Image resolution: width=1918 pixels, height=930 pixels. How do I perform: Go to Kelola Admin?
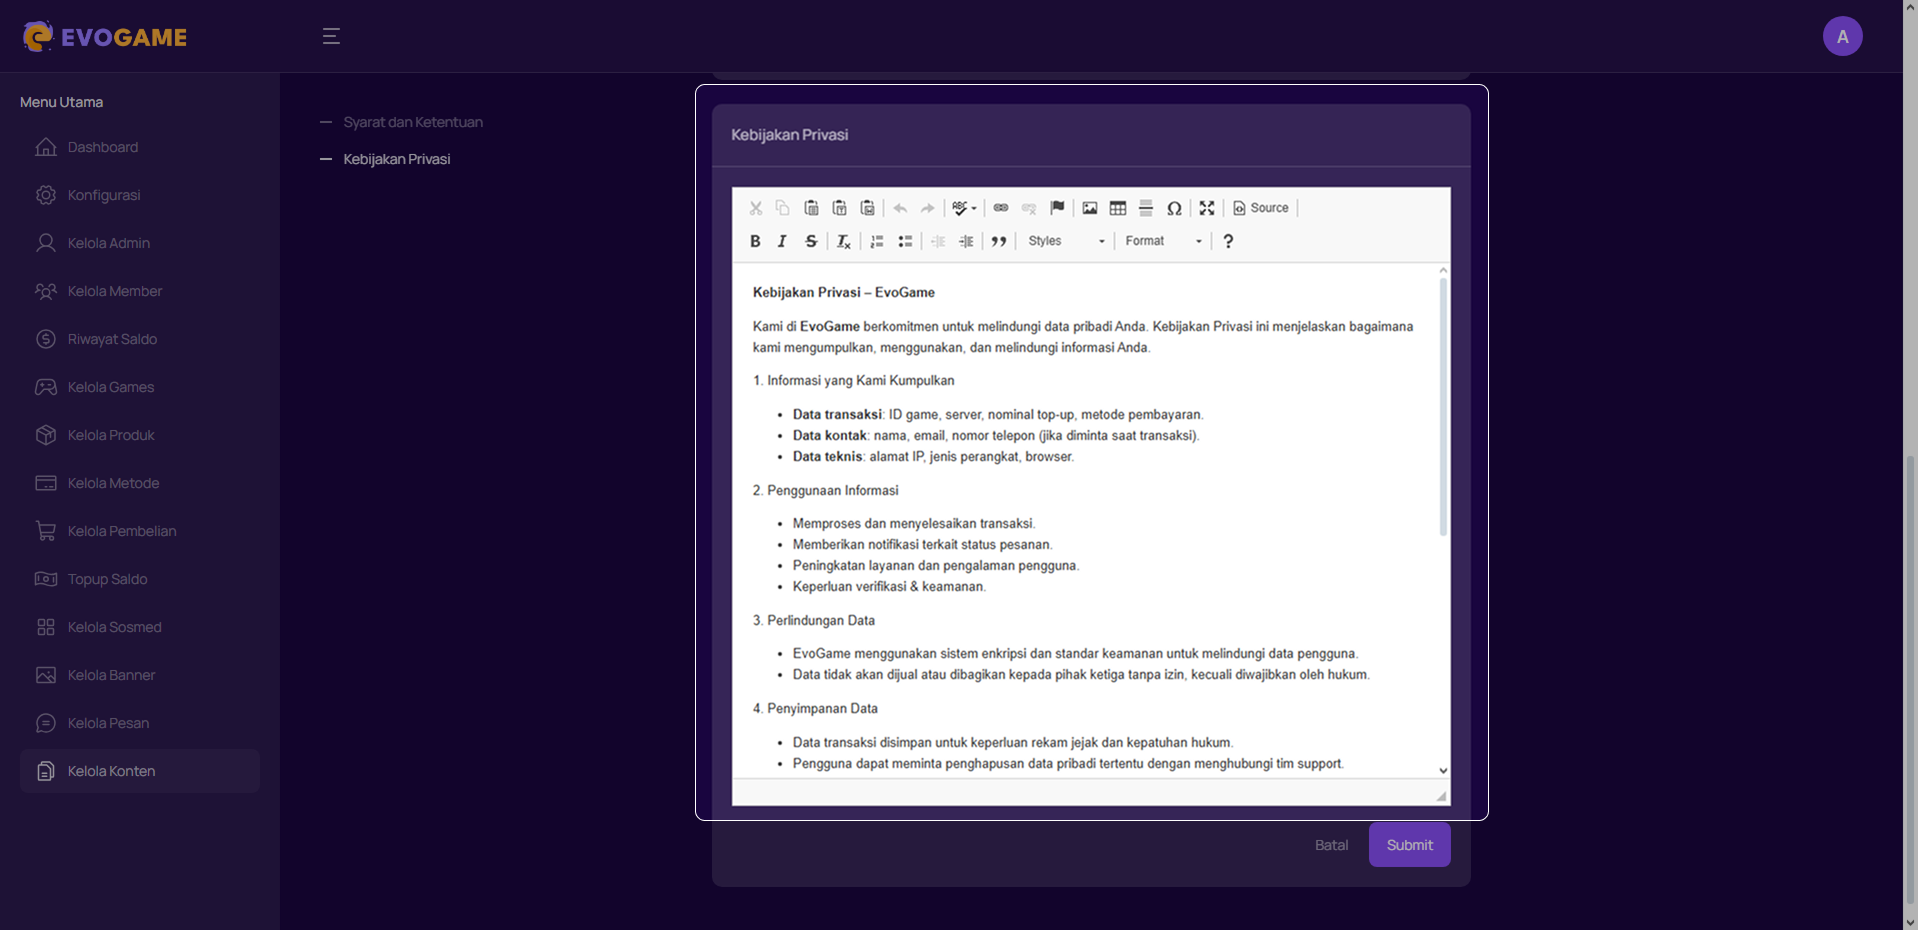(x=140, y=243)
